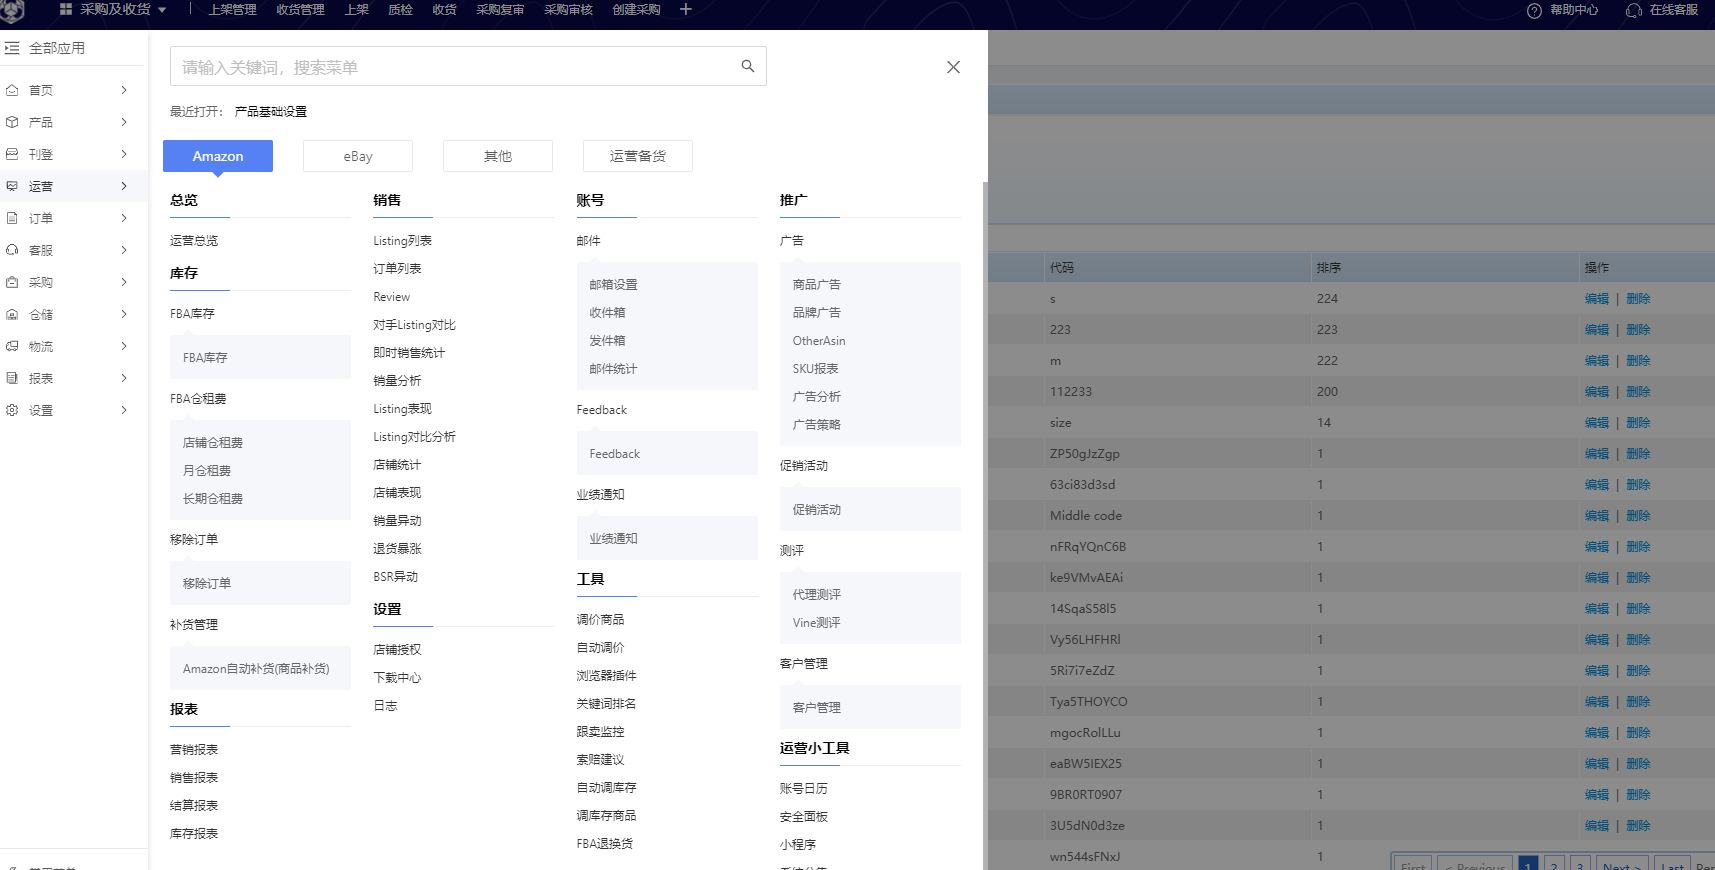Click the report icon beside 报表
This screenshot has width=1715, height=870.
pos(12,378)
